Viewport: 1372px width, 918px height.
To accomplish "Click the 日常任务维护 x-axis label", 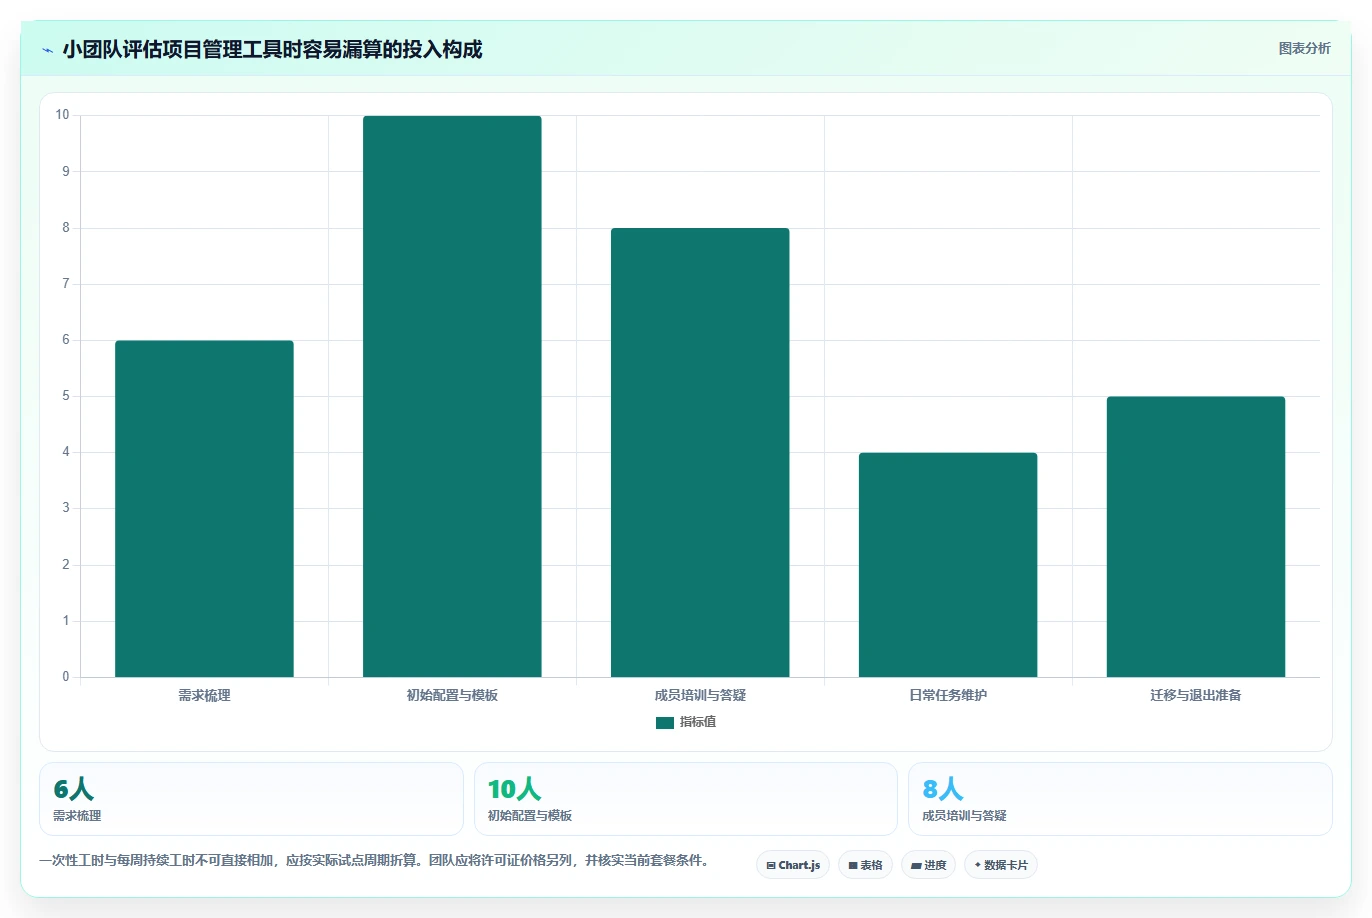I will click(948, 695).
